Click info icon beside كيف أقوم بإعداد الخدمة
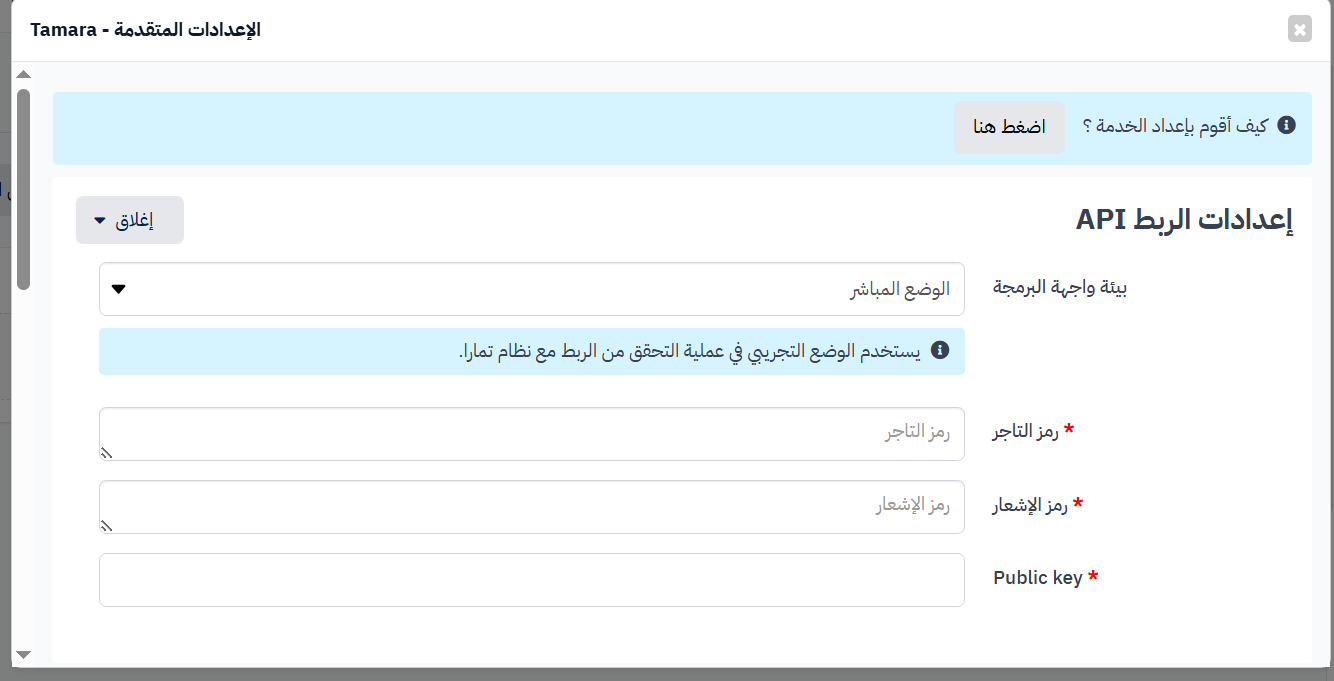The image size is (1334, 681). pos(1288,125)
